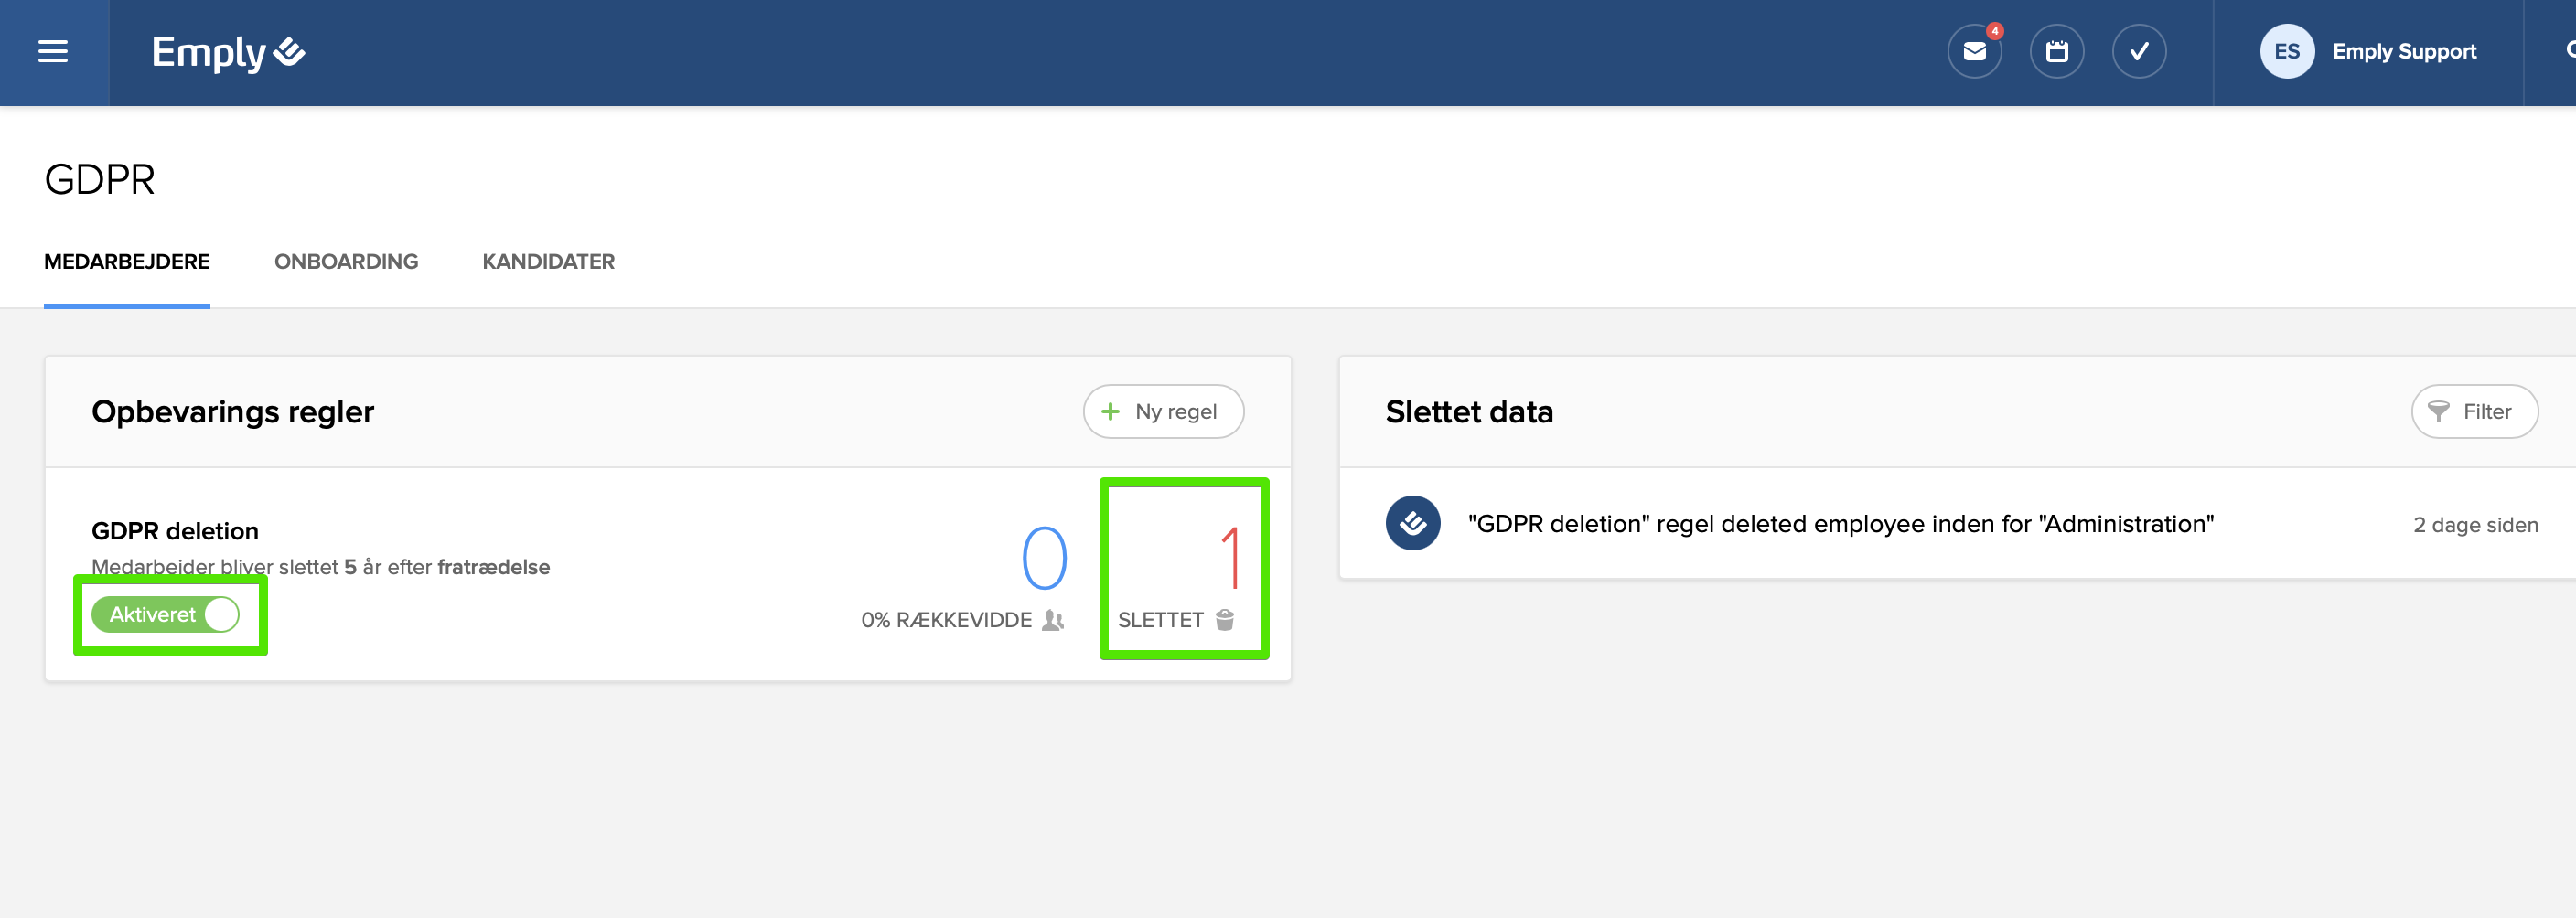Click the Emply logo
The height and width of the screenshot is (918, 2576).
tap(228, 52)
